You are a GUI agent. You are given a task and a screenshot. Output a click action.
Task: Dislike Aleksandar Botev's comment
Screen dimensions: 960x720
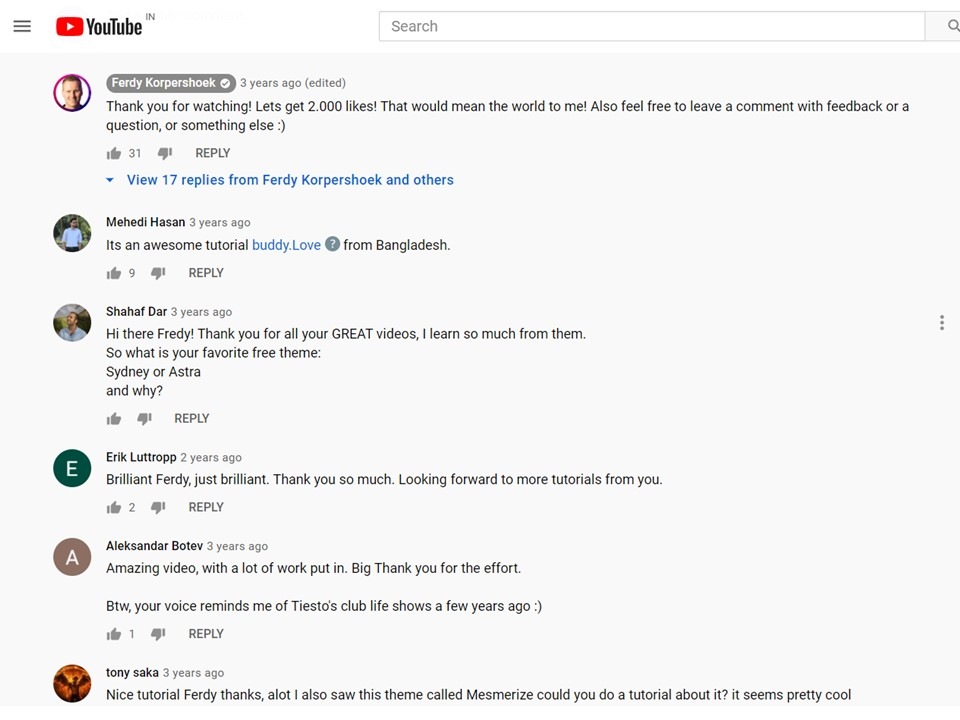point(158,634)
